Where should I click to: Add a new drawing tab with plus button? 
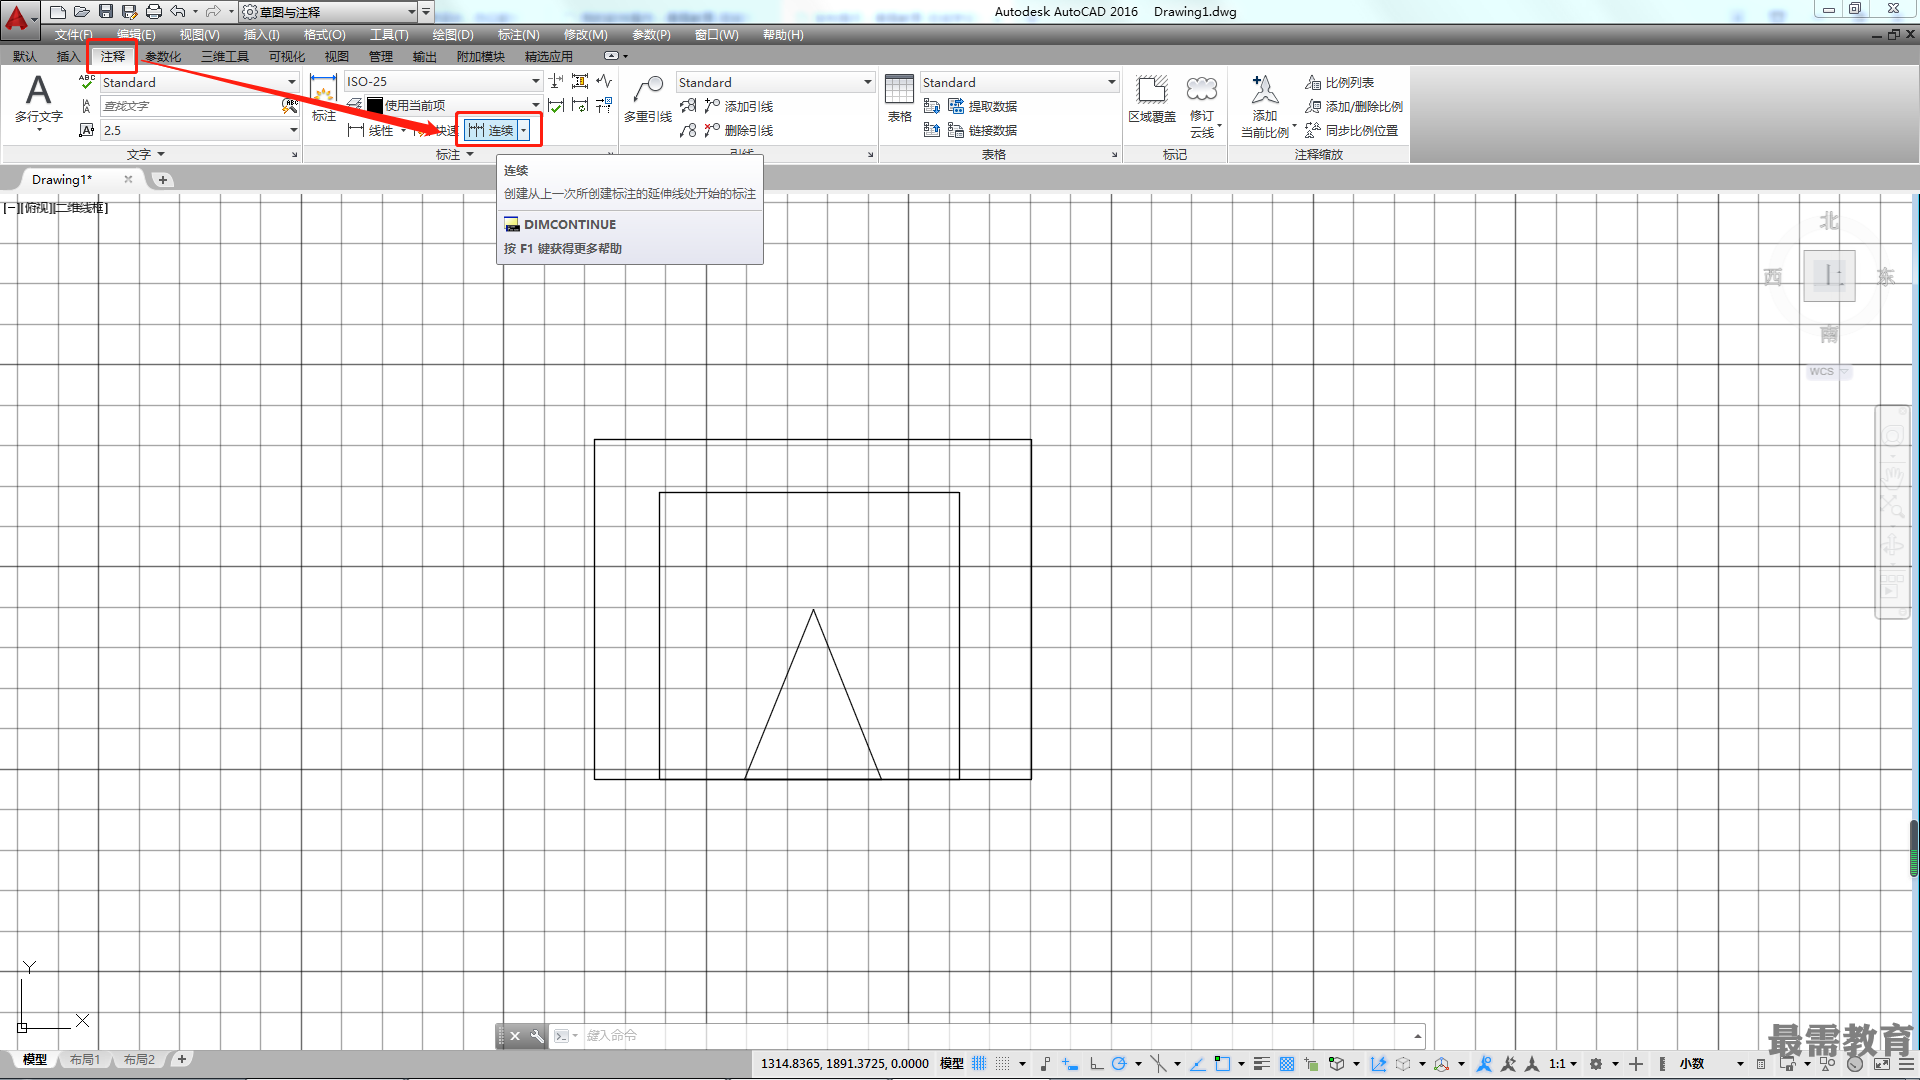pos(163,180)
